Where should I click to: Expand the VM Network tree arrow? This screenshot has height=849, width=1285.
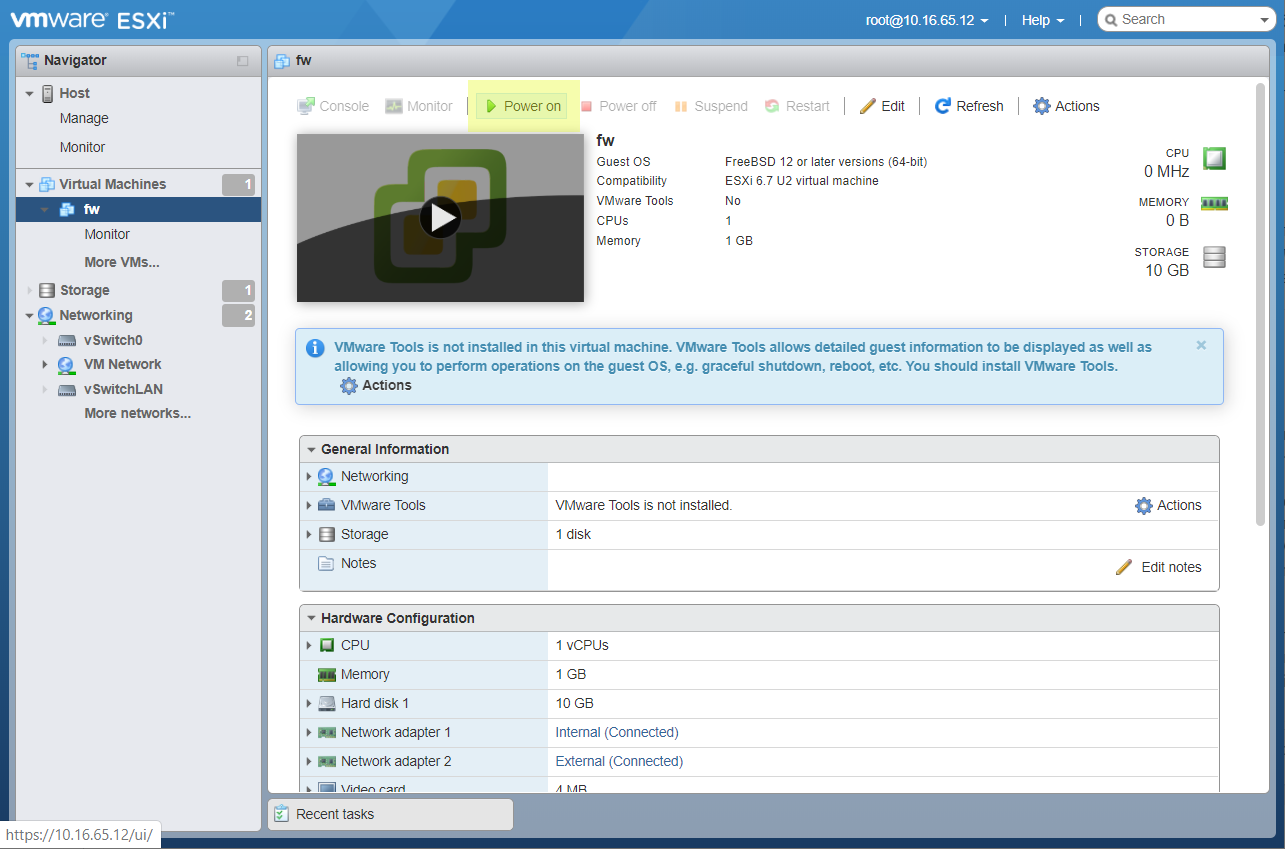pyautogui.click(x=45, y=365)
